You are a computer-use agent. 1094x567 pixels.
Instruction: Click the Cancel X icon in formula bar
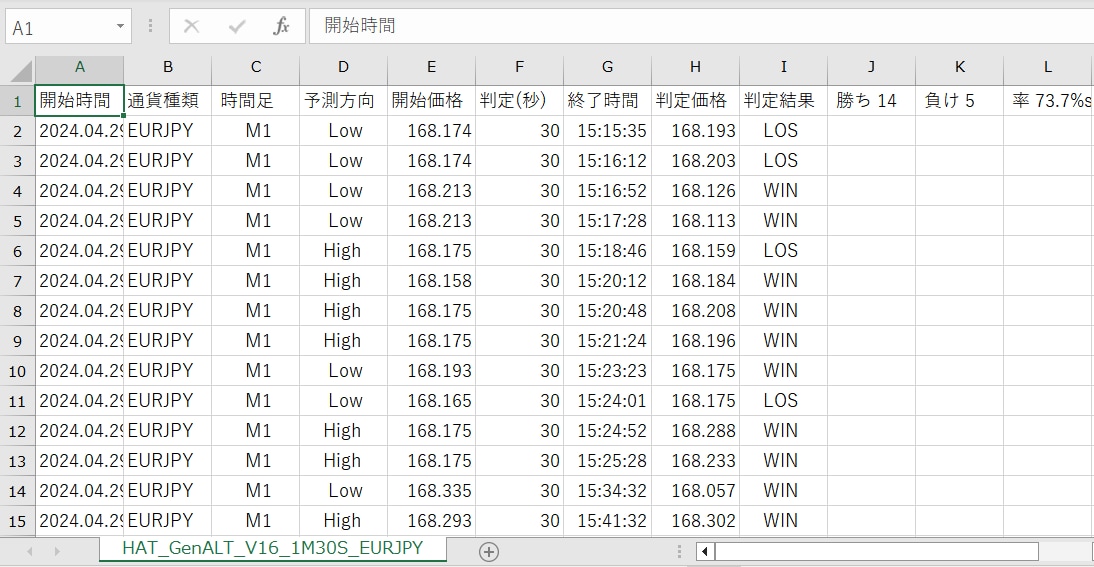pyautogui.click(x=191, y=27)
